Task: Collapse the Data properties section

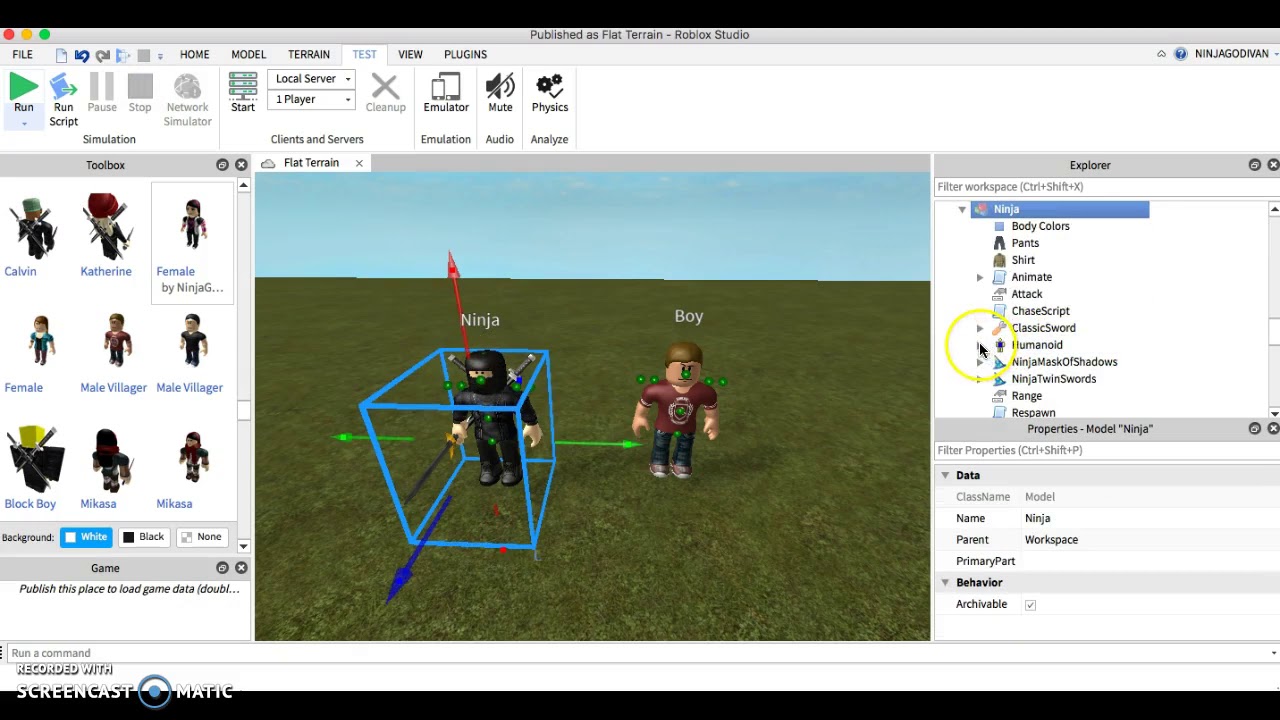Action: (x=945, y=475)
